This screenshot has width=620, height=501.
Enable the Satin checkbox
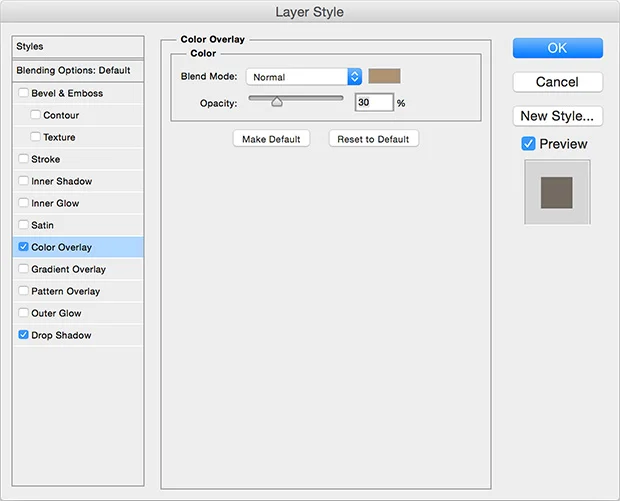point(23,225)
